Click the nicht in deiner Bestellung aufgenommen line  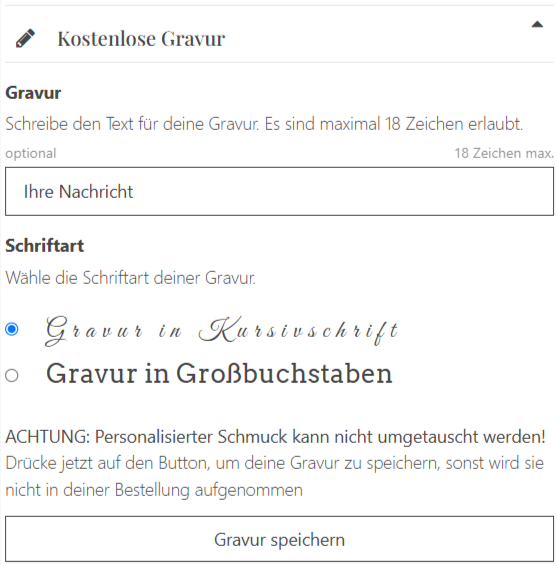point(154,491)
